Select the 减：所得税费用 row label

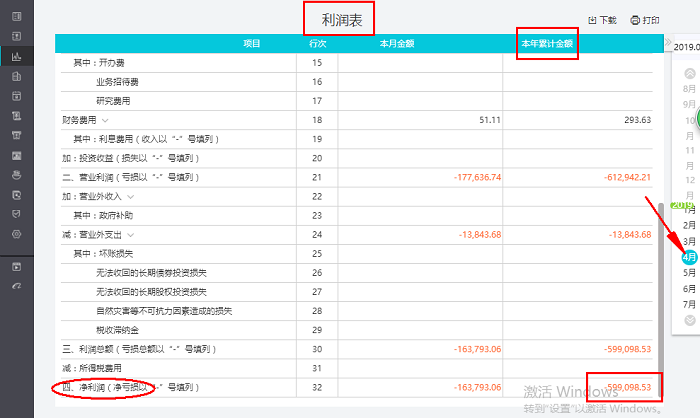coord(92,368)
